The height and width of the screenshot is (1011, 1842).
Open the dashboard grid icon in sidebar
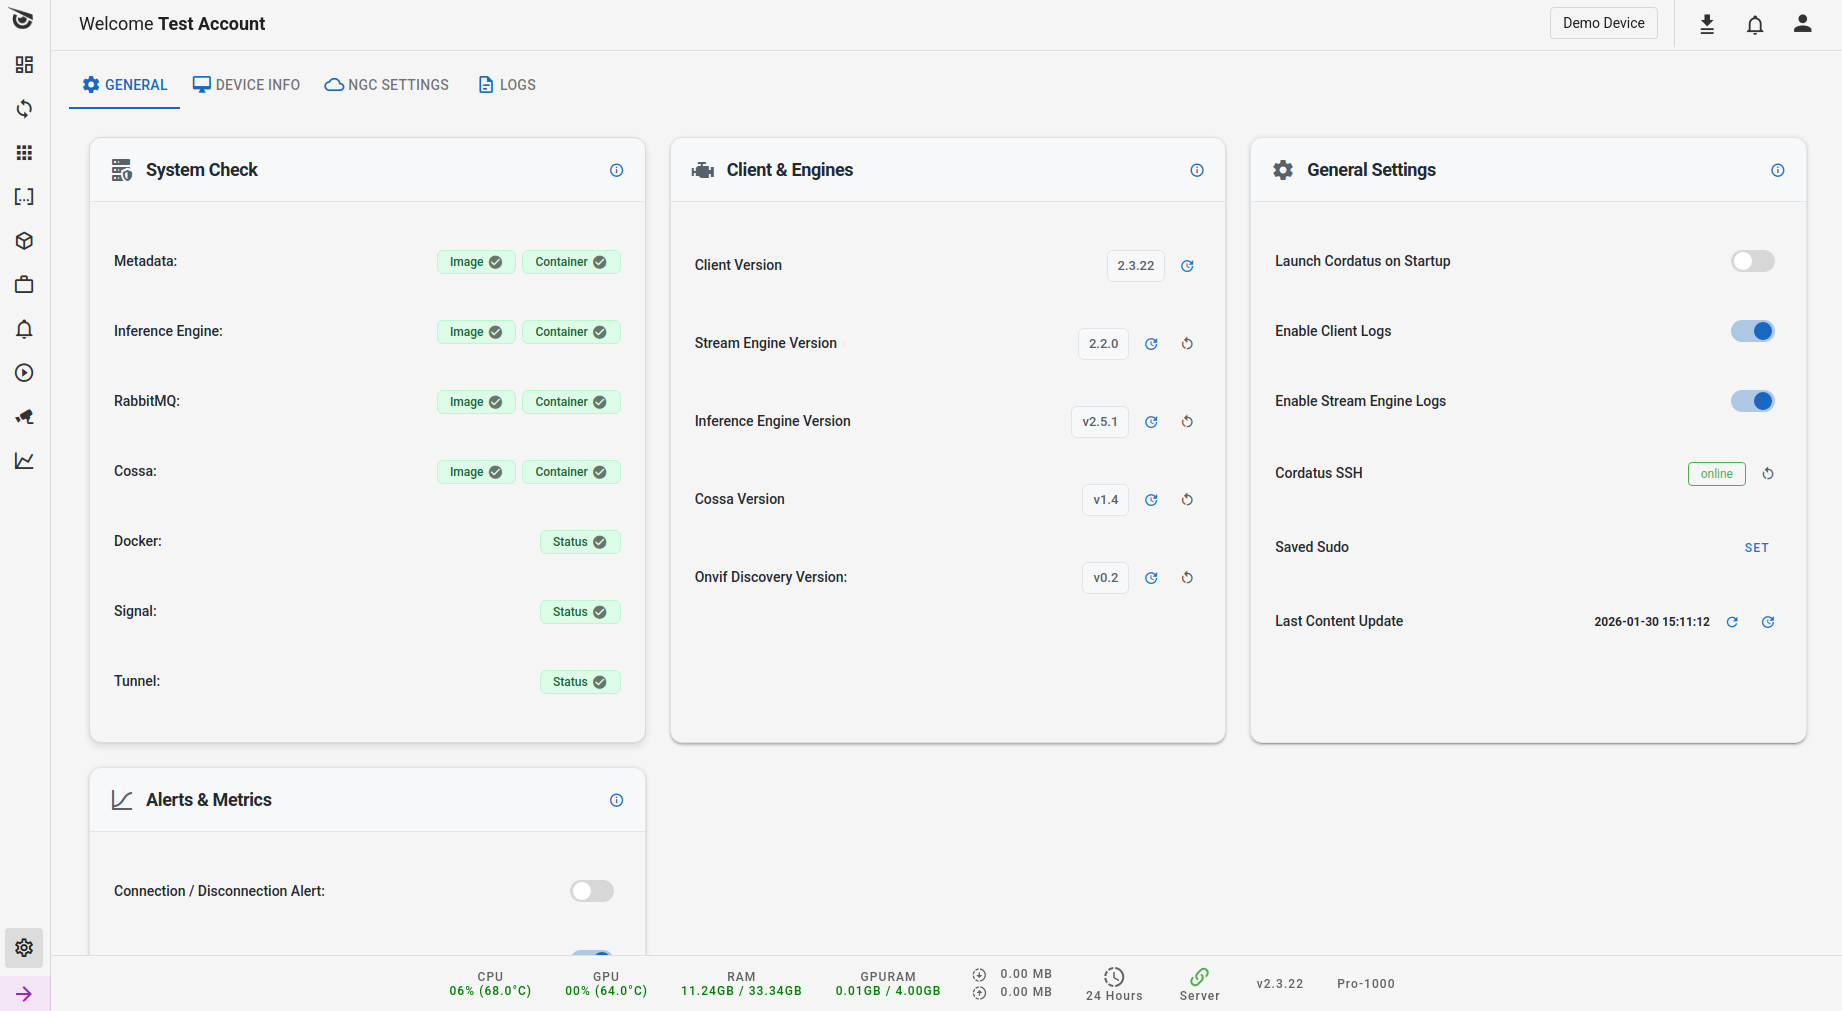tap(23, 64)
